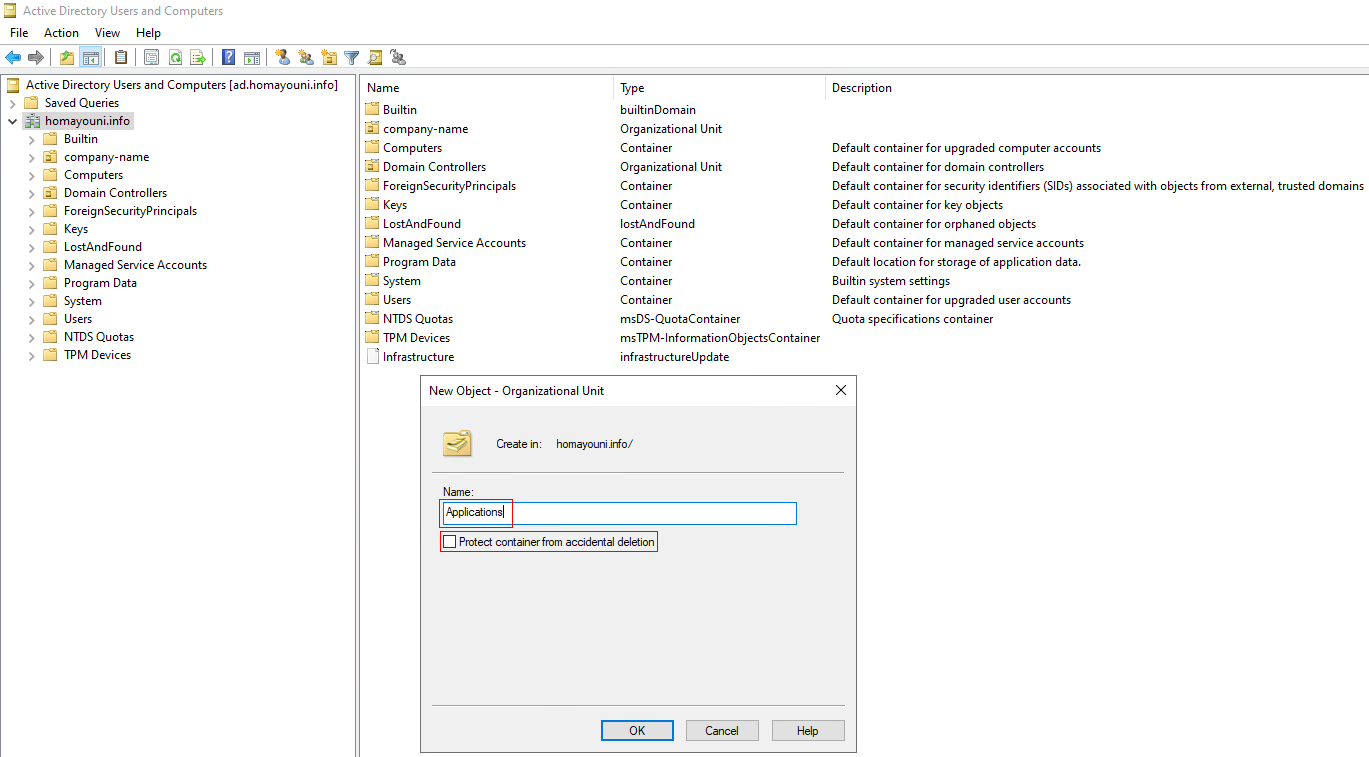Select NTDS Quotas row in list pane

(864, 319)
